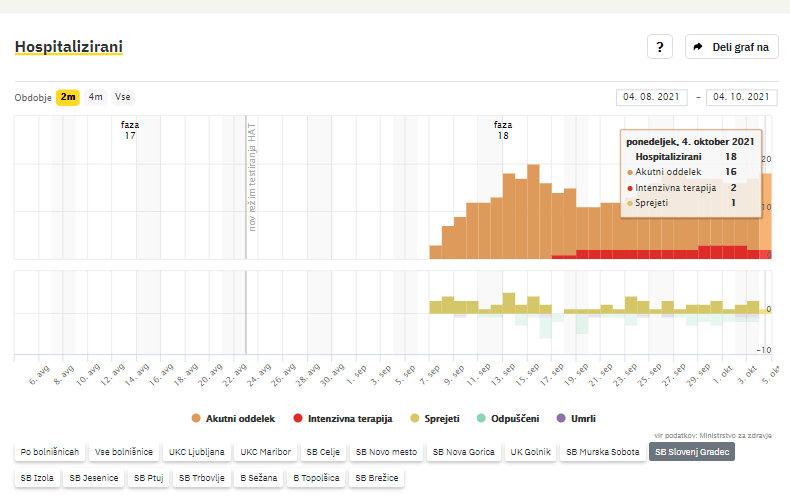Choose UKC Ljubljana hospital
This screenshot has width=790, height=503.
tap(197, 452)
